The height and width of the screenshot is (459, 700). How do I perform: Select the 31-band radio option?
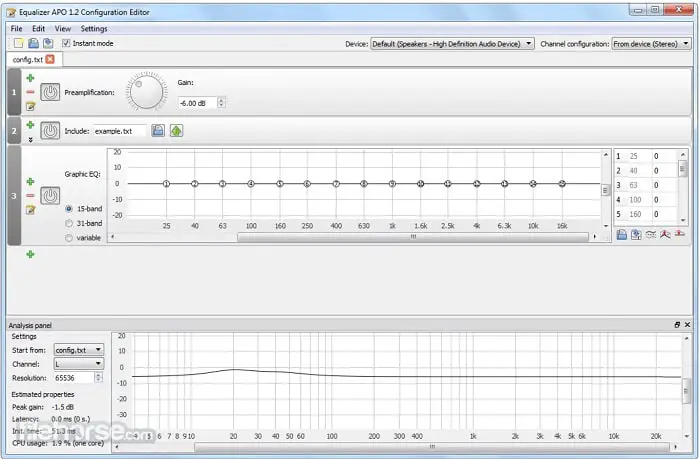(x=69, y=223)
